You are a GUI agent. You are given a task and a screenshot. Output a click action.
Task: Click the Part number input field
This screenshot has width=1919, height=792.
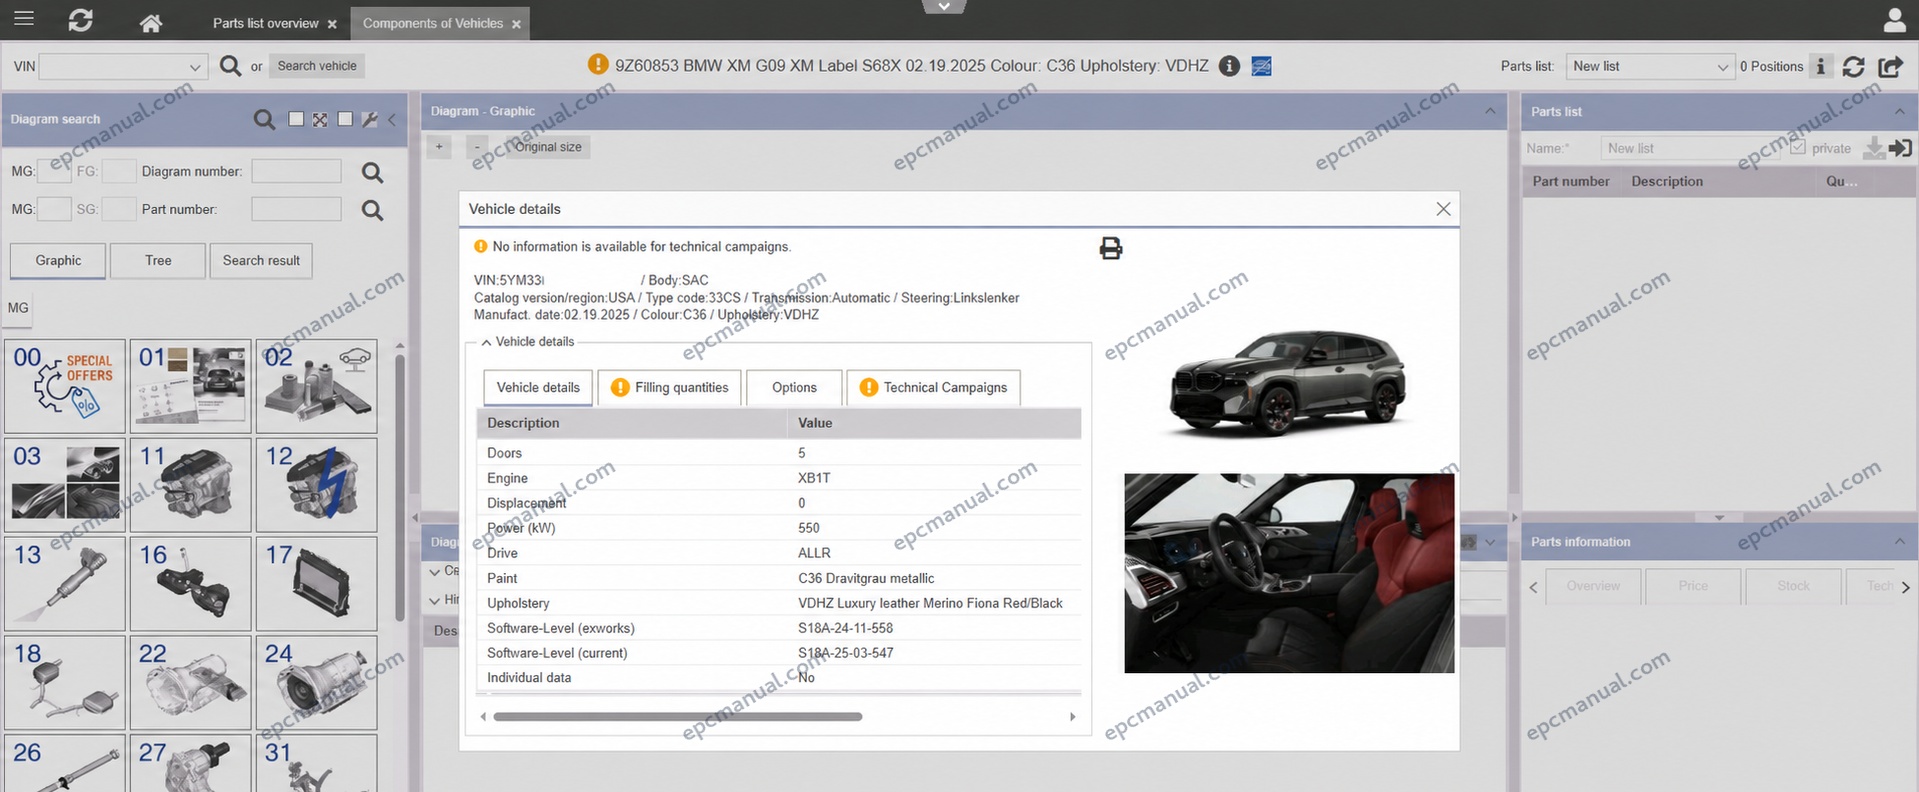(296, 210)
